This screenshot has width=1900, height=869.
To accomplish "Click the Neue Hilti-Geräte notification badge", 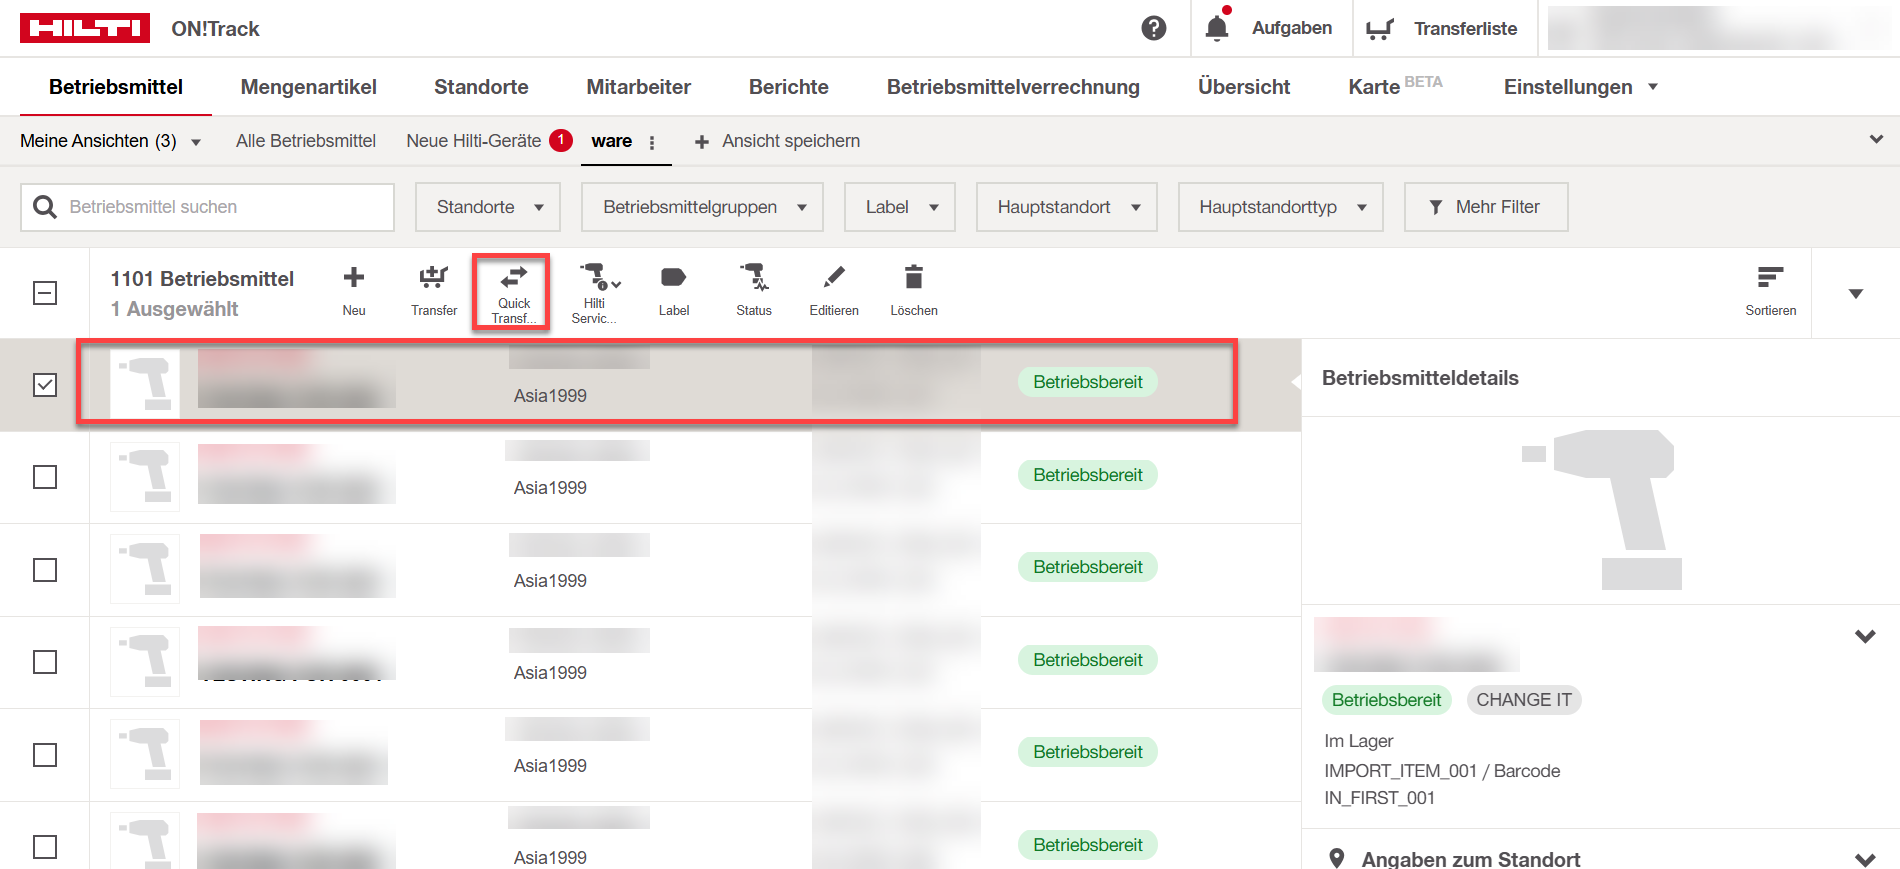I will click(561, 140).
